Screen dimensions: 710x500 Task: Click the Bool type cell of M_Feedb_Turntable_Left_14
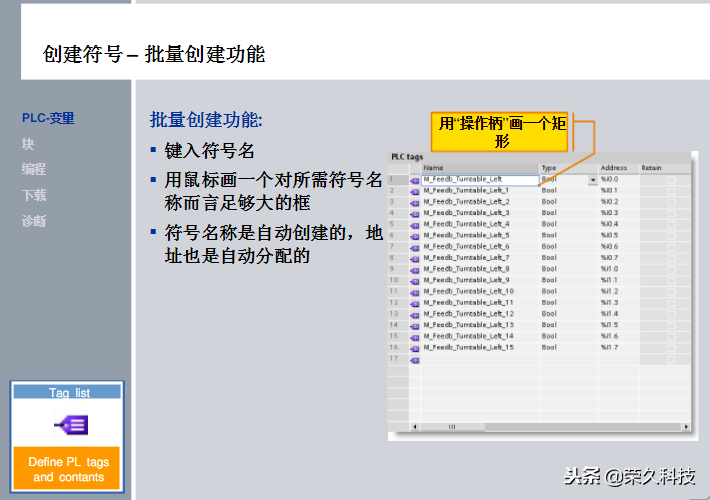tap(569, 337)
